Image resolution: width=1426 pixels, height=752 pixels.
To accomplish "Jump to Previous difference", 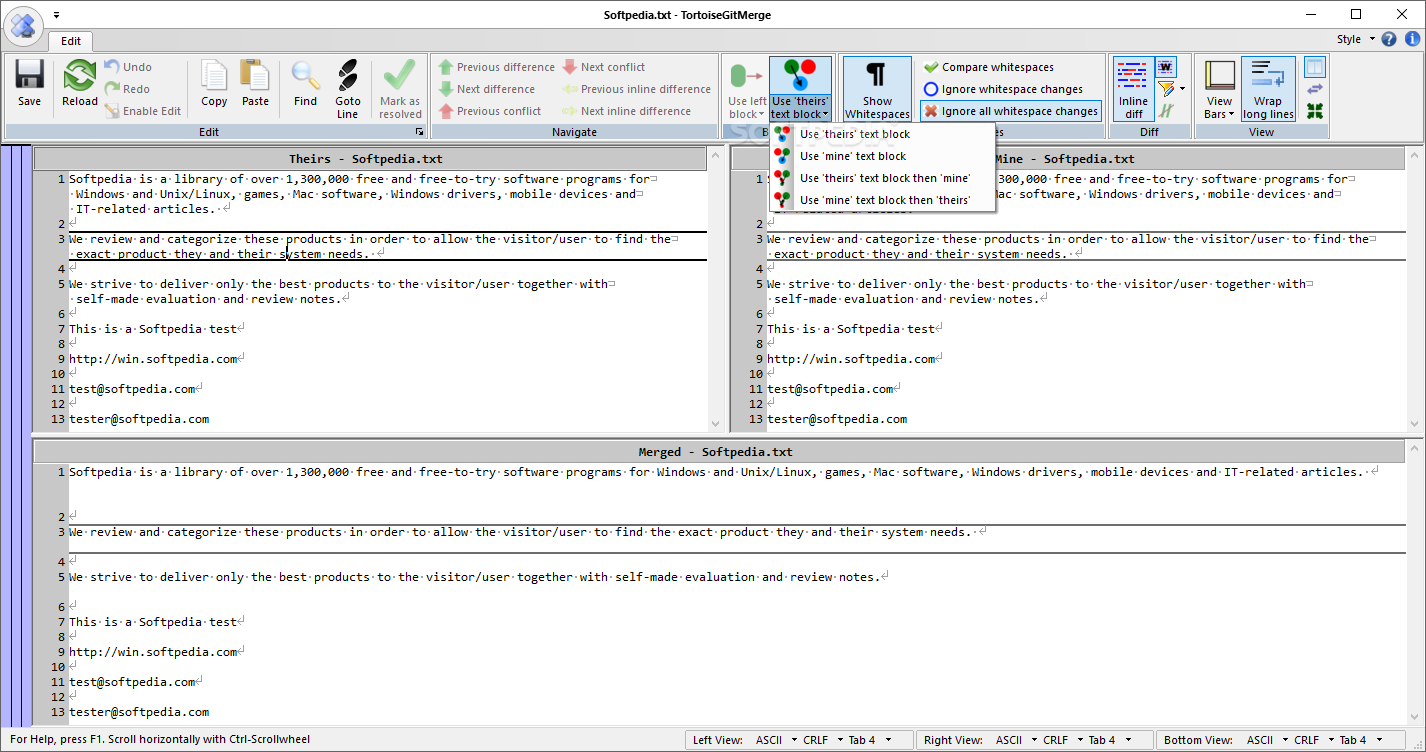I will tap(496, 67).
